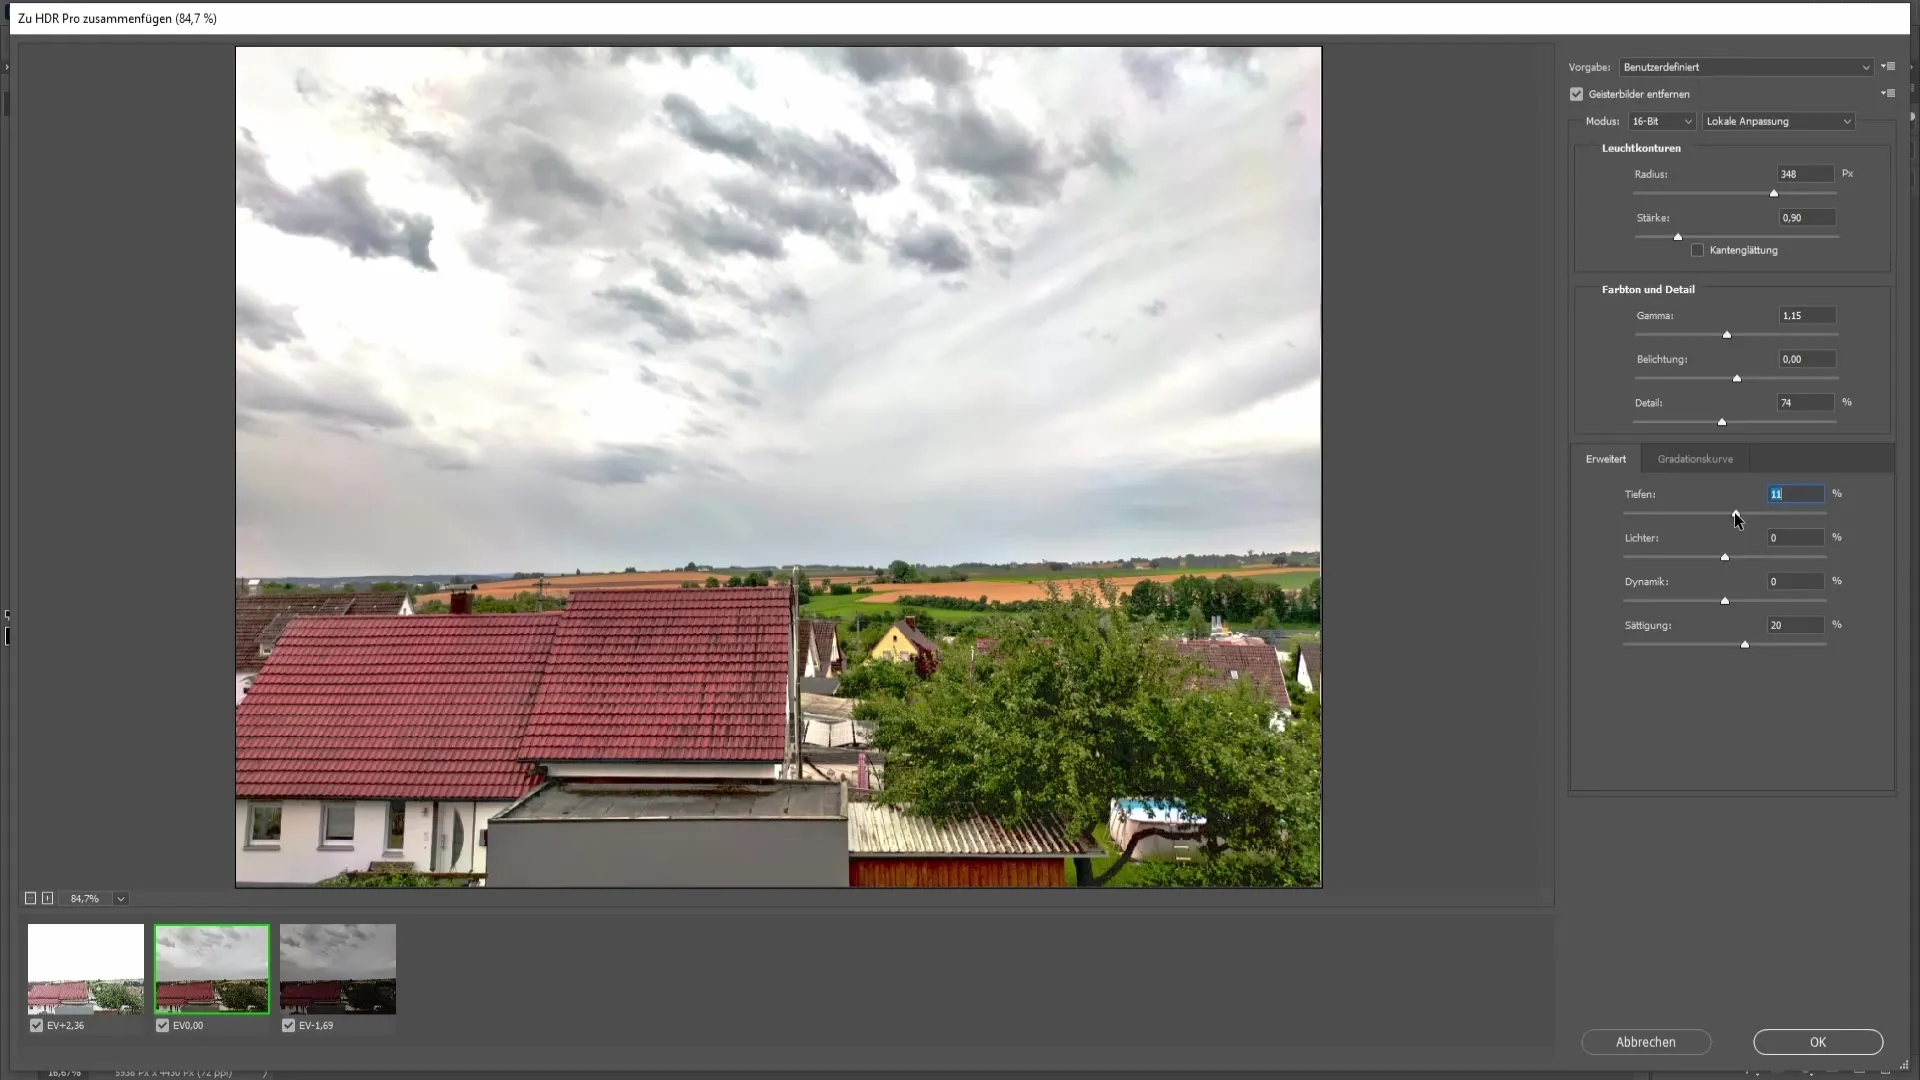Toggle visibility of EV-1.69 image
Viewport: 1920px width, 1080px height.
point(289,1025)
